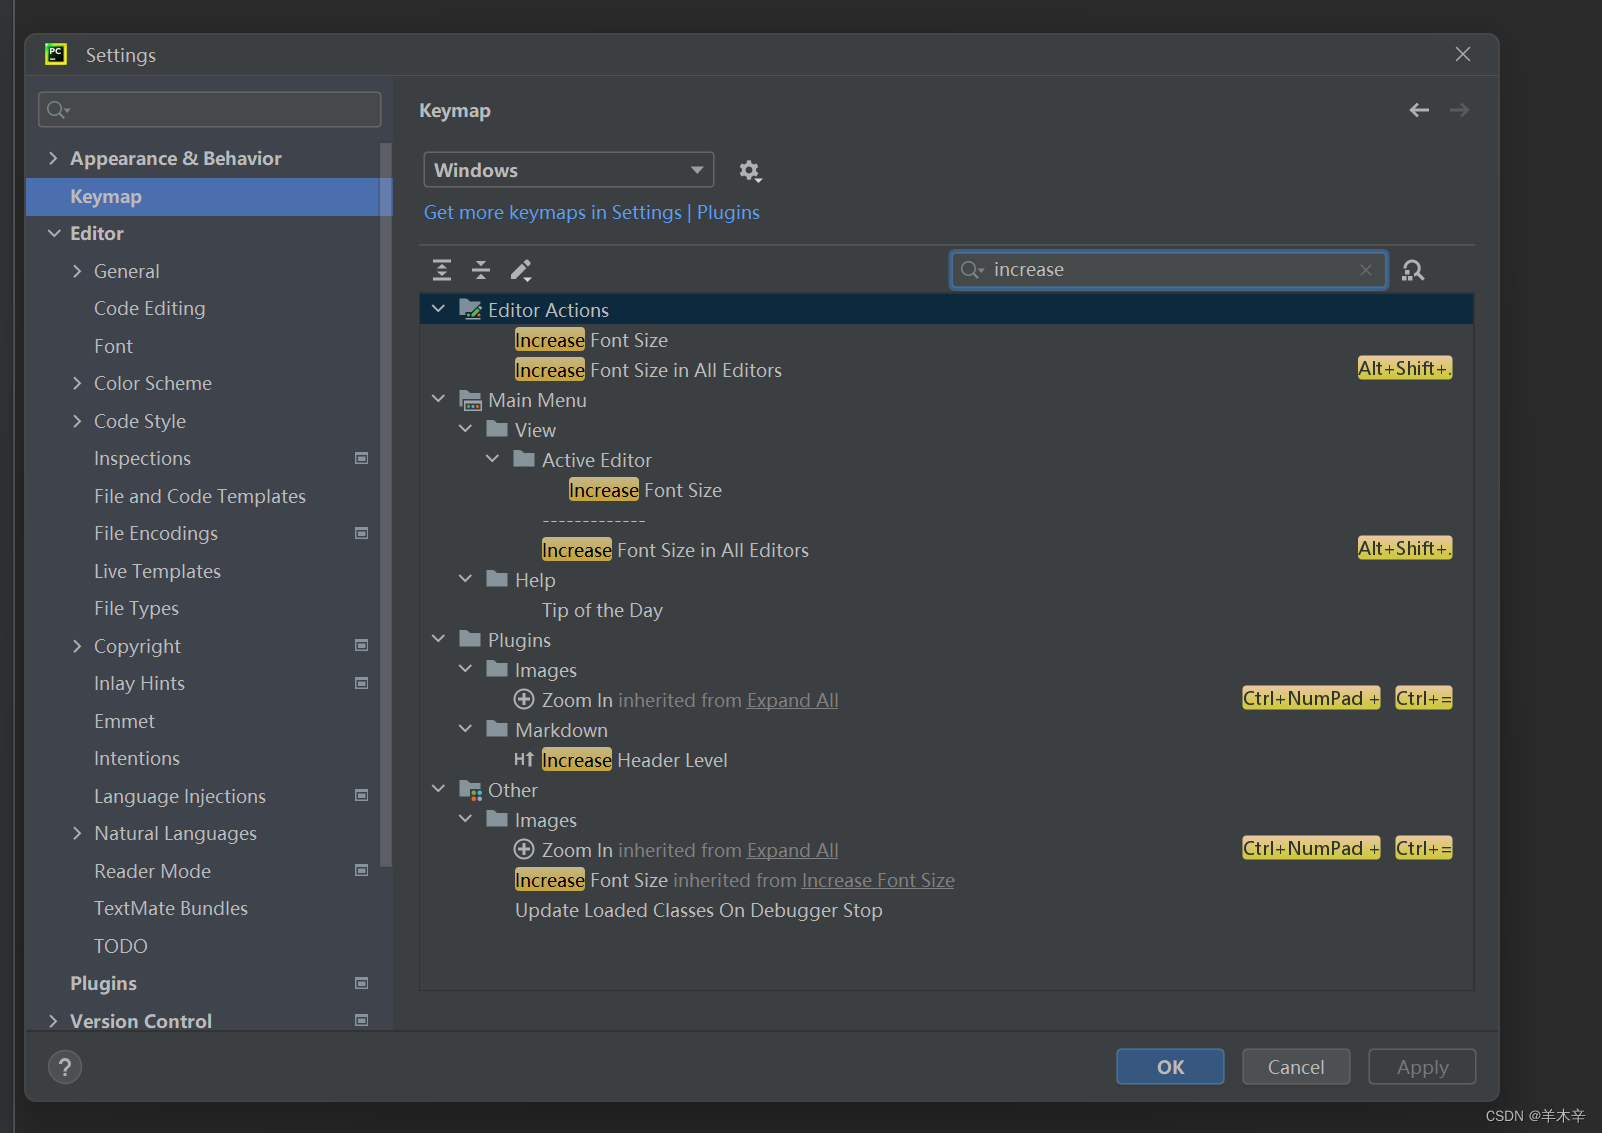
Task: Expand the General settings node
Action: [x=77, y=271]
